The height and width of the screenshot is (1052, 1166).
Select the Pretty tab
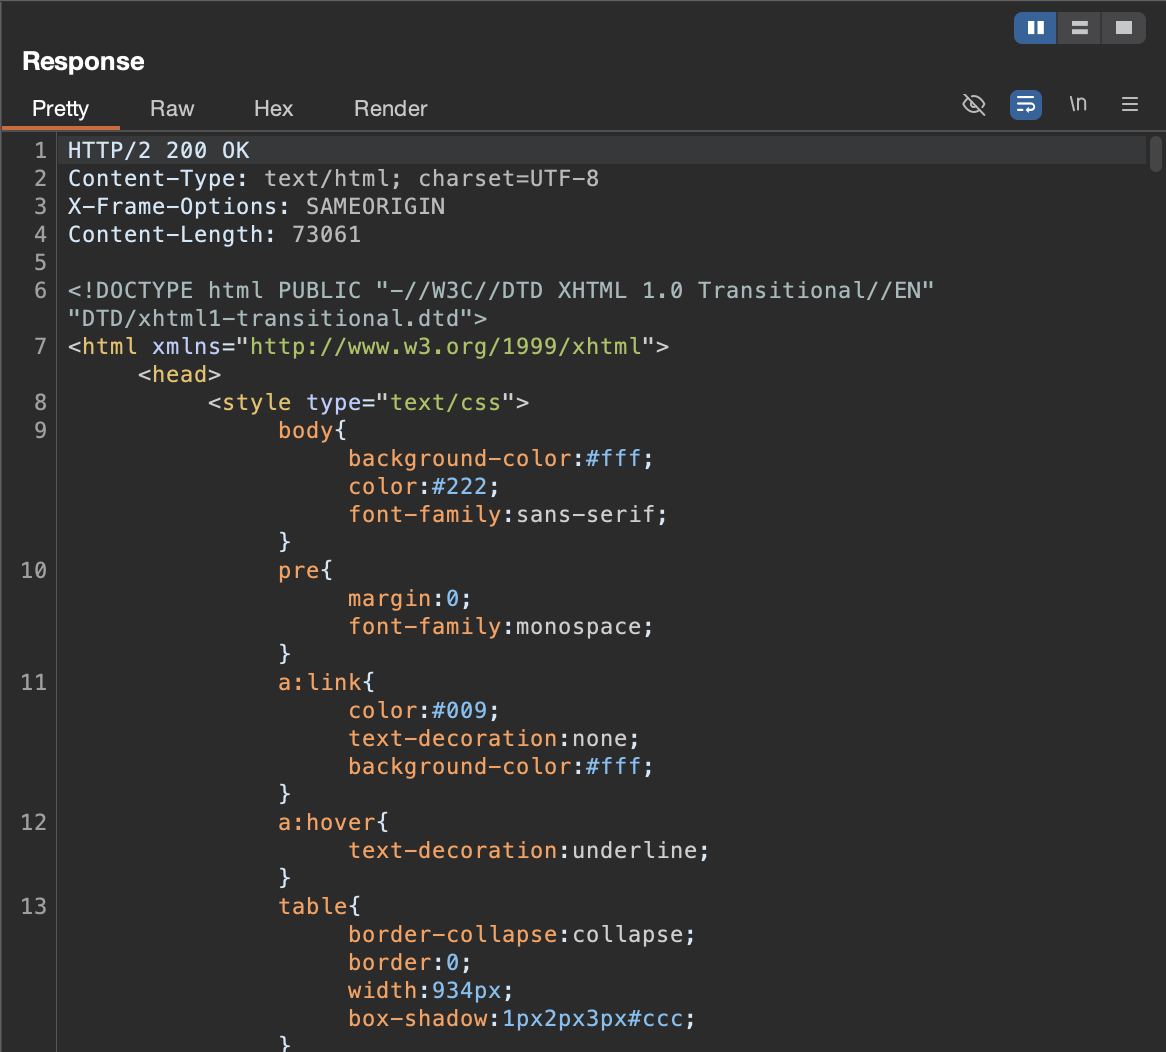60,108
